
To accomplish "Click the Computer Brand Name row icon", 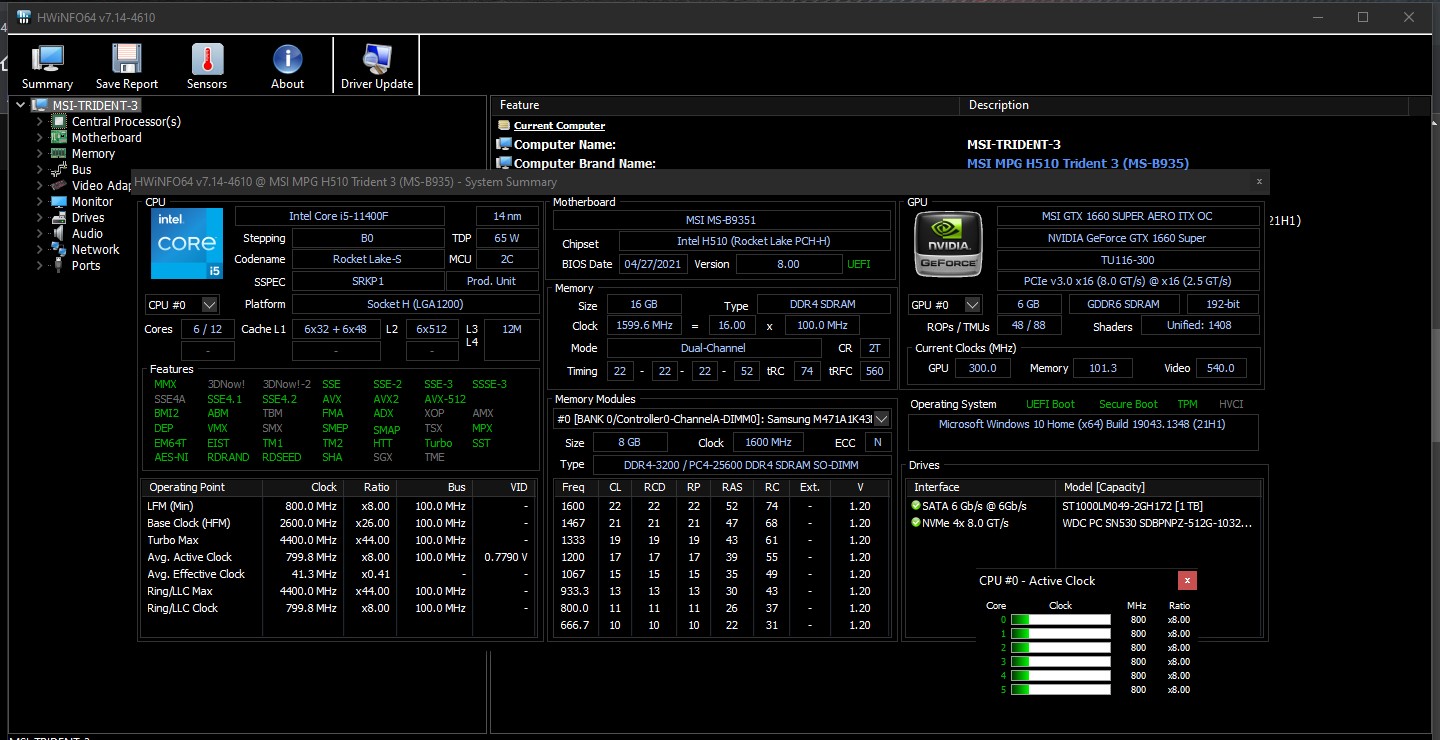I will 504,163.
